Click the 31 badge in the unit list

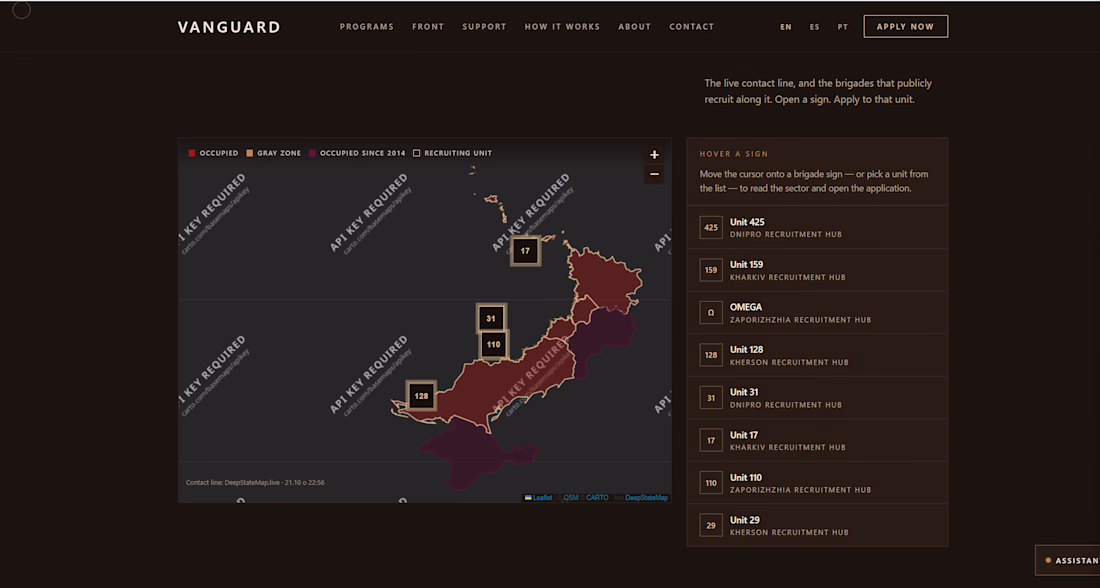(711, 398)
